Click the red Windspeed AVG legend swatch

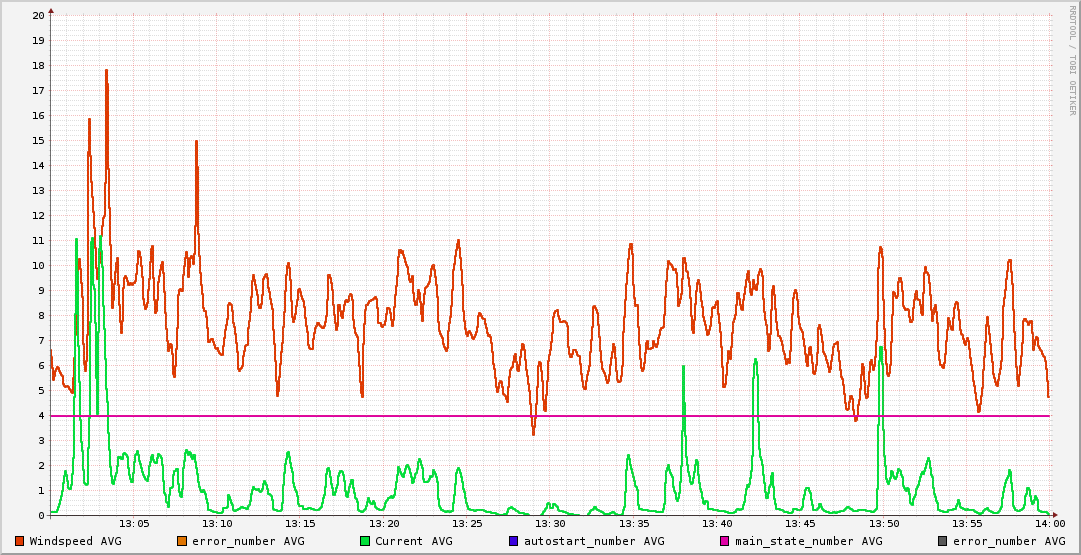point(19,541)
